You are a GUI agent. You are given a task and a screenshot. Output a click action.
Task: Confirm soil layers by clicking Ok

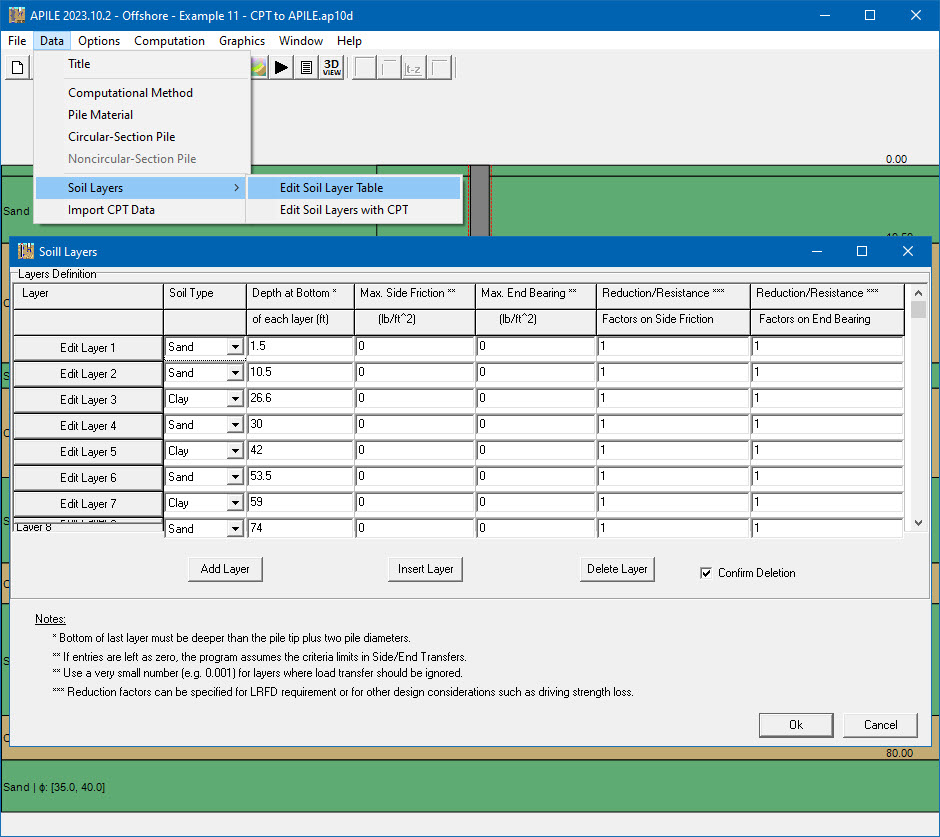click(x=796, y=724)
